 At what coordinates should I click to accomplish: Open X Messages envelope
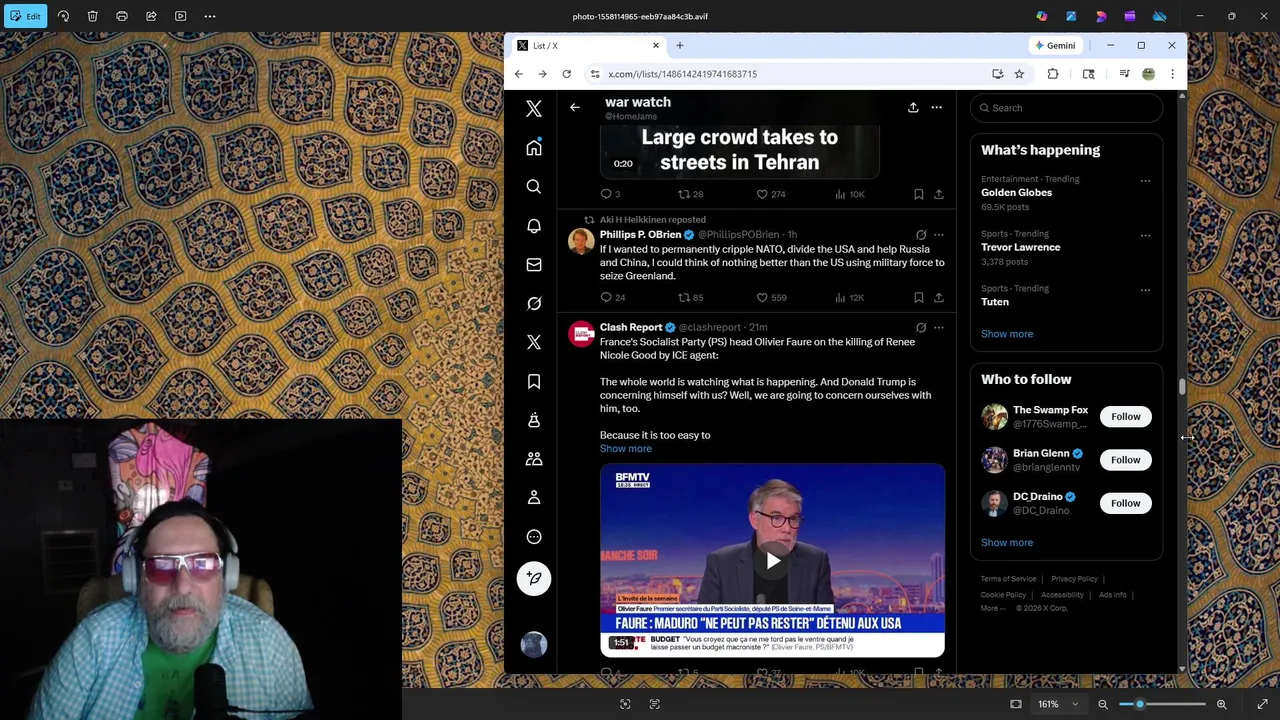[x=534, y=265]
